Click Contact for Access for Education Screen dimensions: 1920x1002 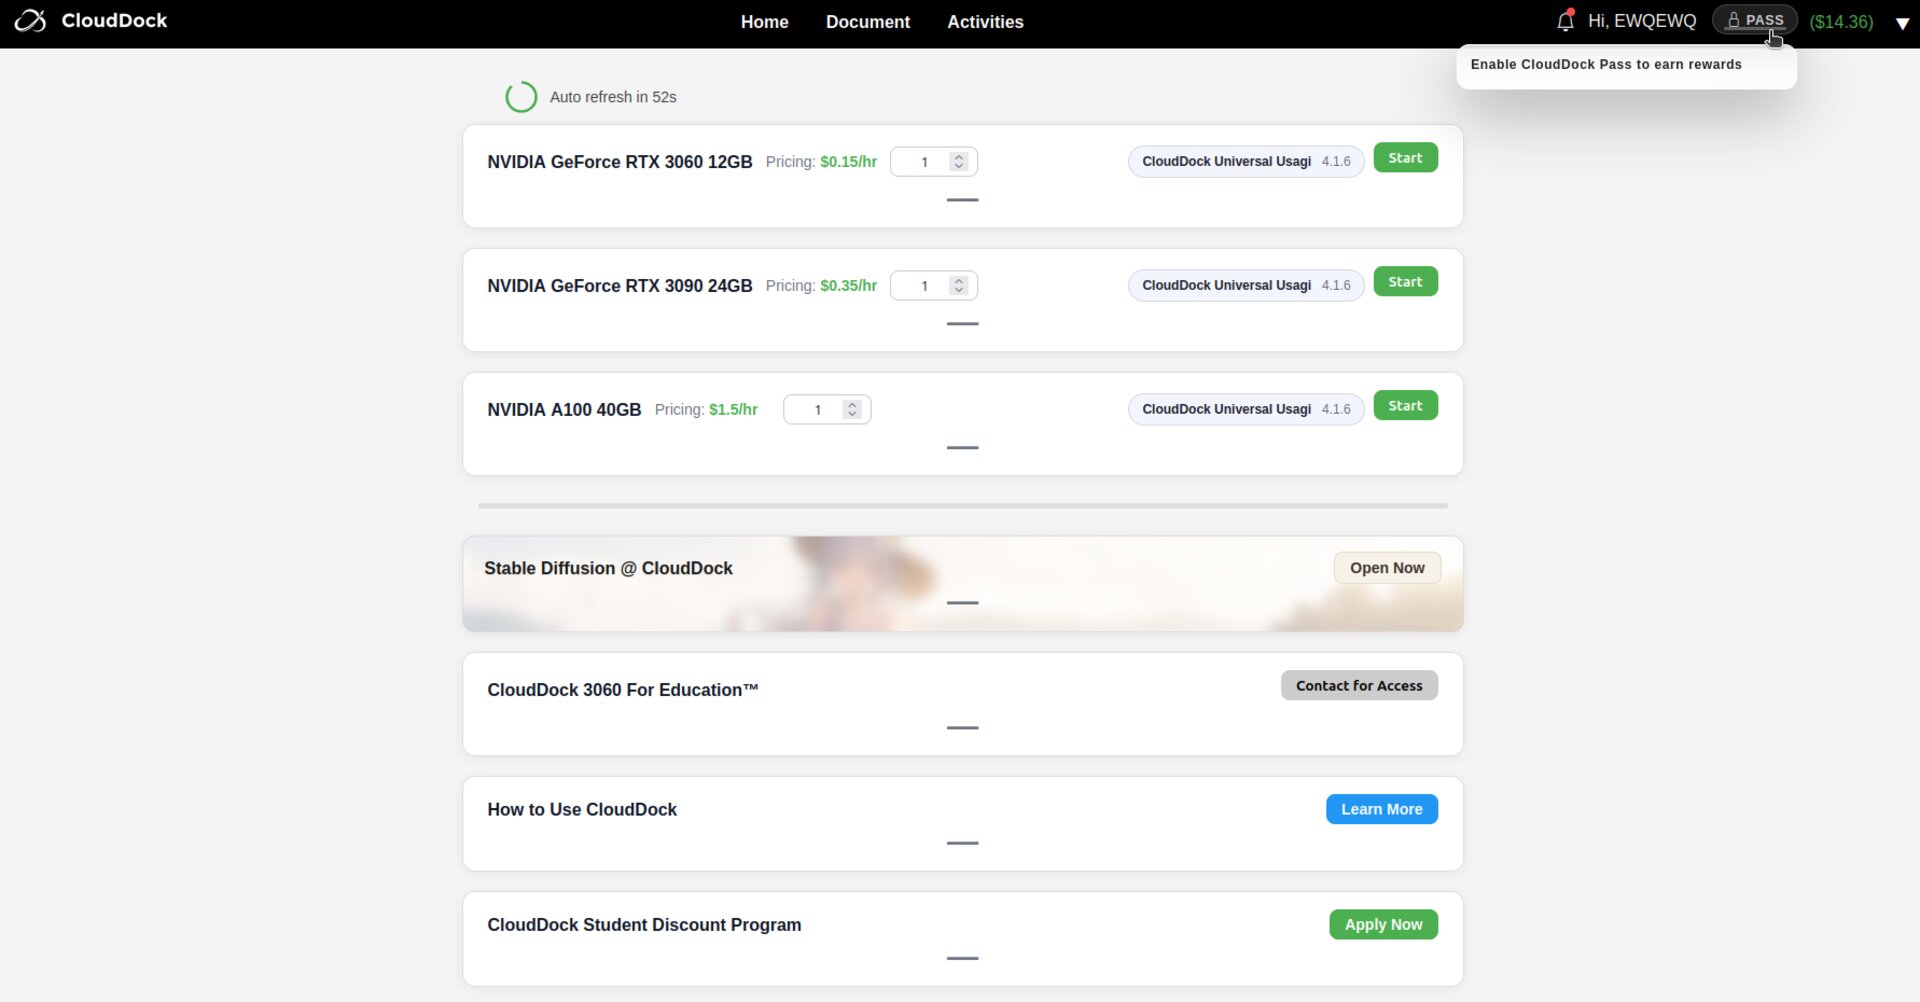click(1358, 686)
